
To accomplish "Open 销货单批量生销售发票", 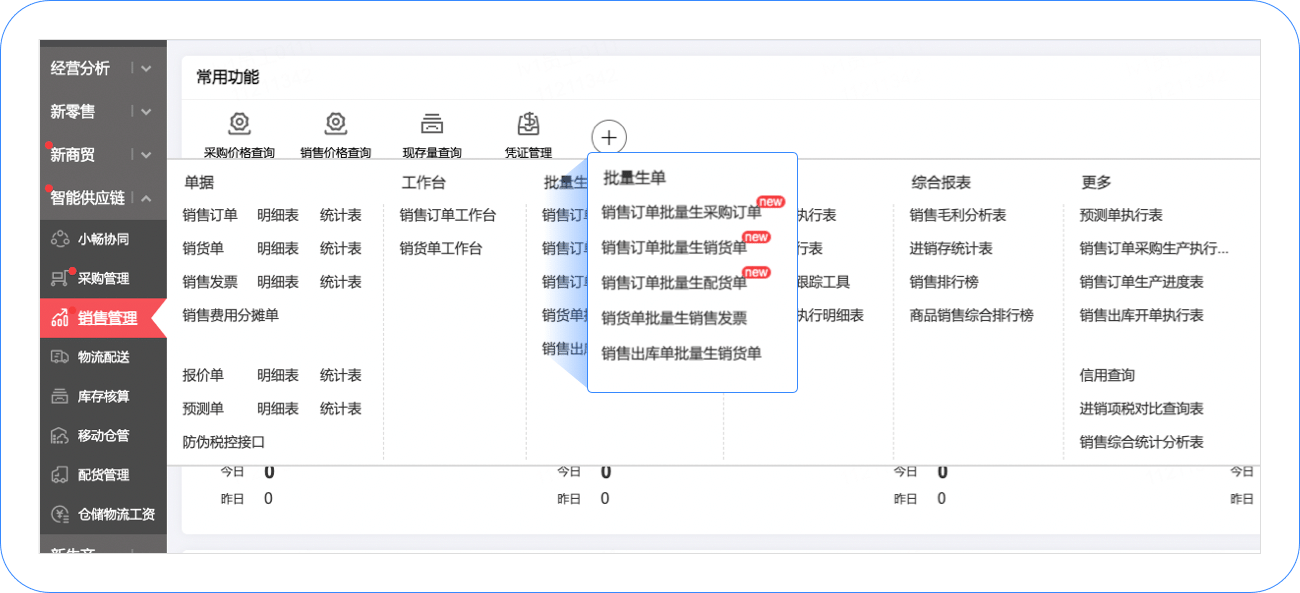I will click(674, 318).
